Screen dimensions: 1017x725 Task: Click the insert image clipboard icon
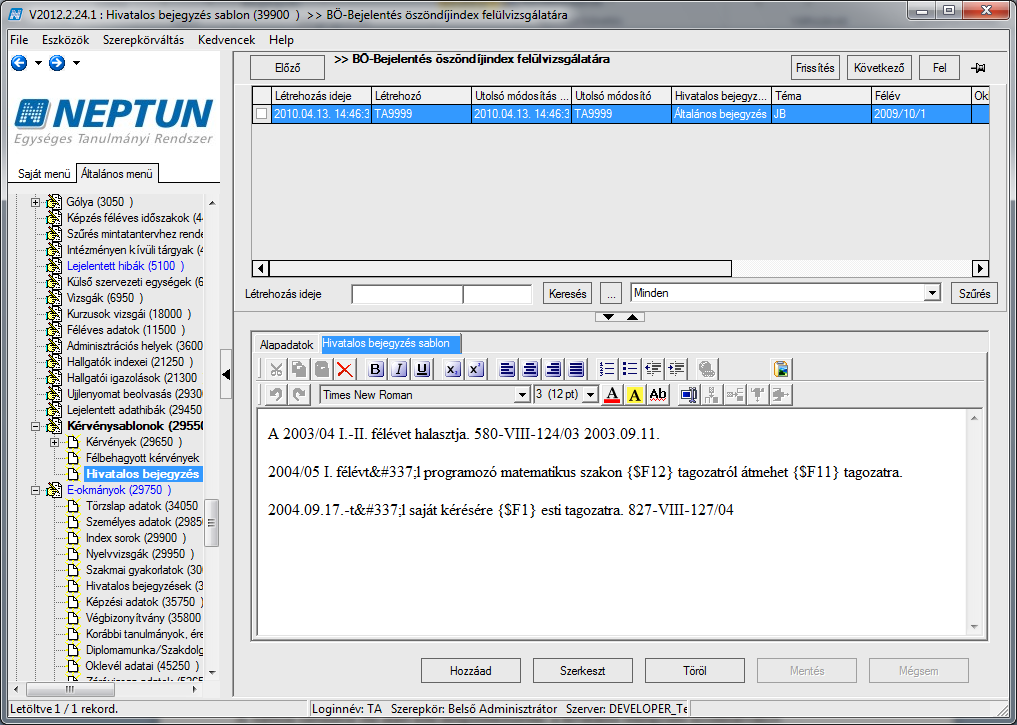(x=782, y=370)
